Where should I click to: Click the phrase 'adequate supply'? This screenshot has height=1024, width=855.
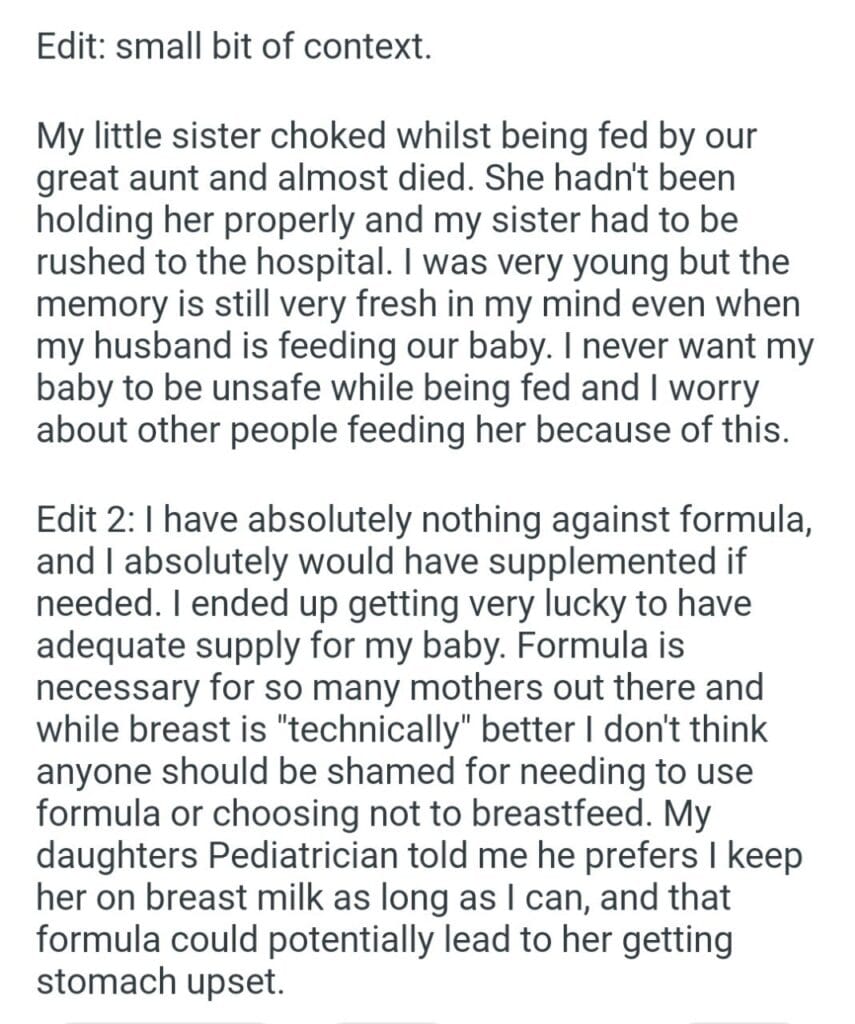click(x=164, y=646)
